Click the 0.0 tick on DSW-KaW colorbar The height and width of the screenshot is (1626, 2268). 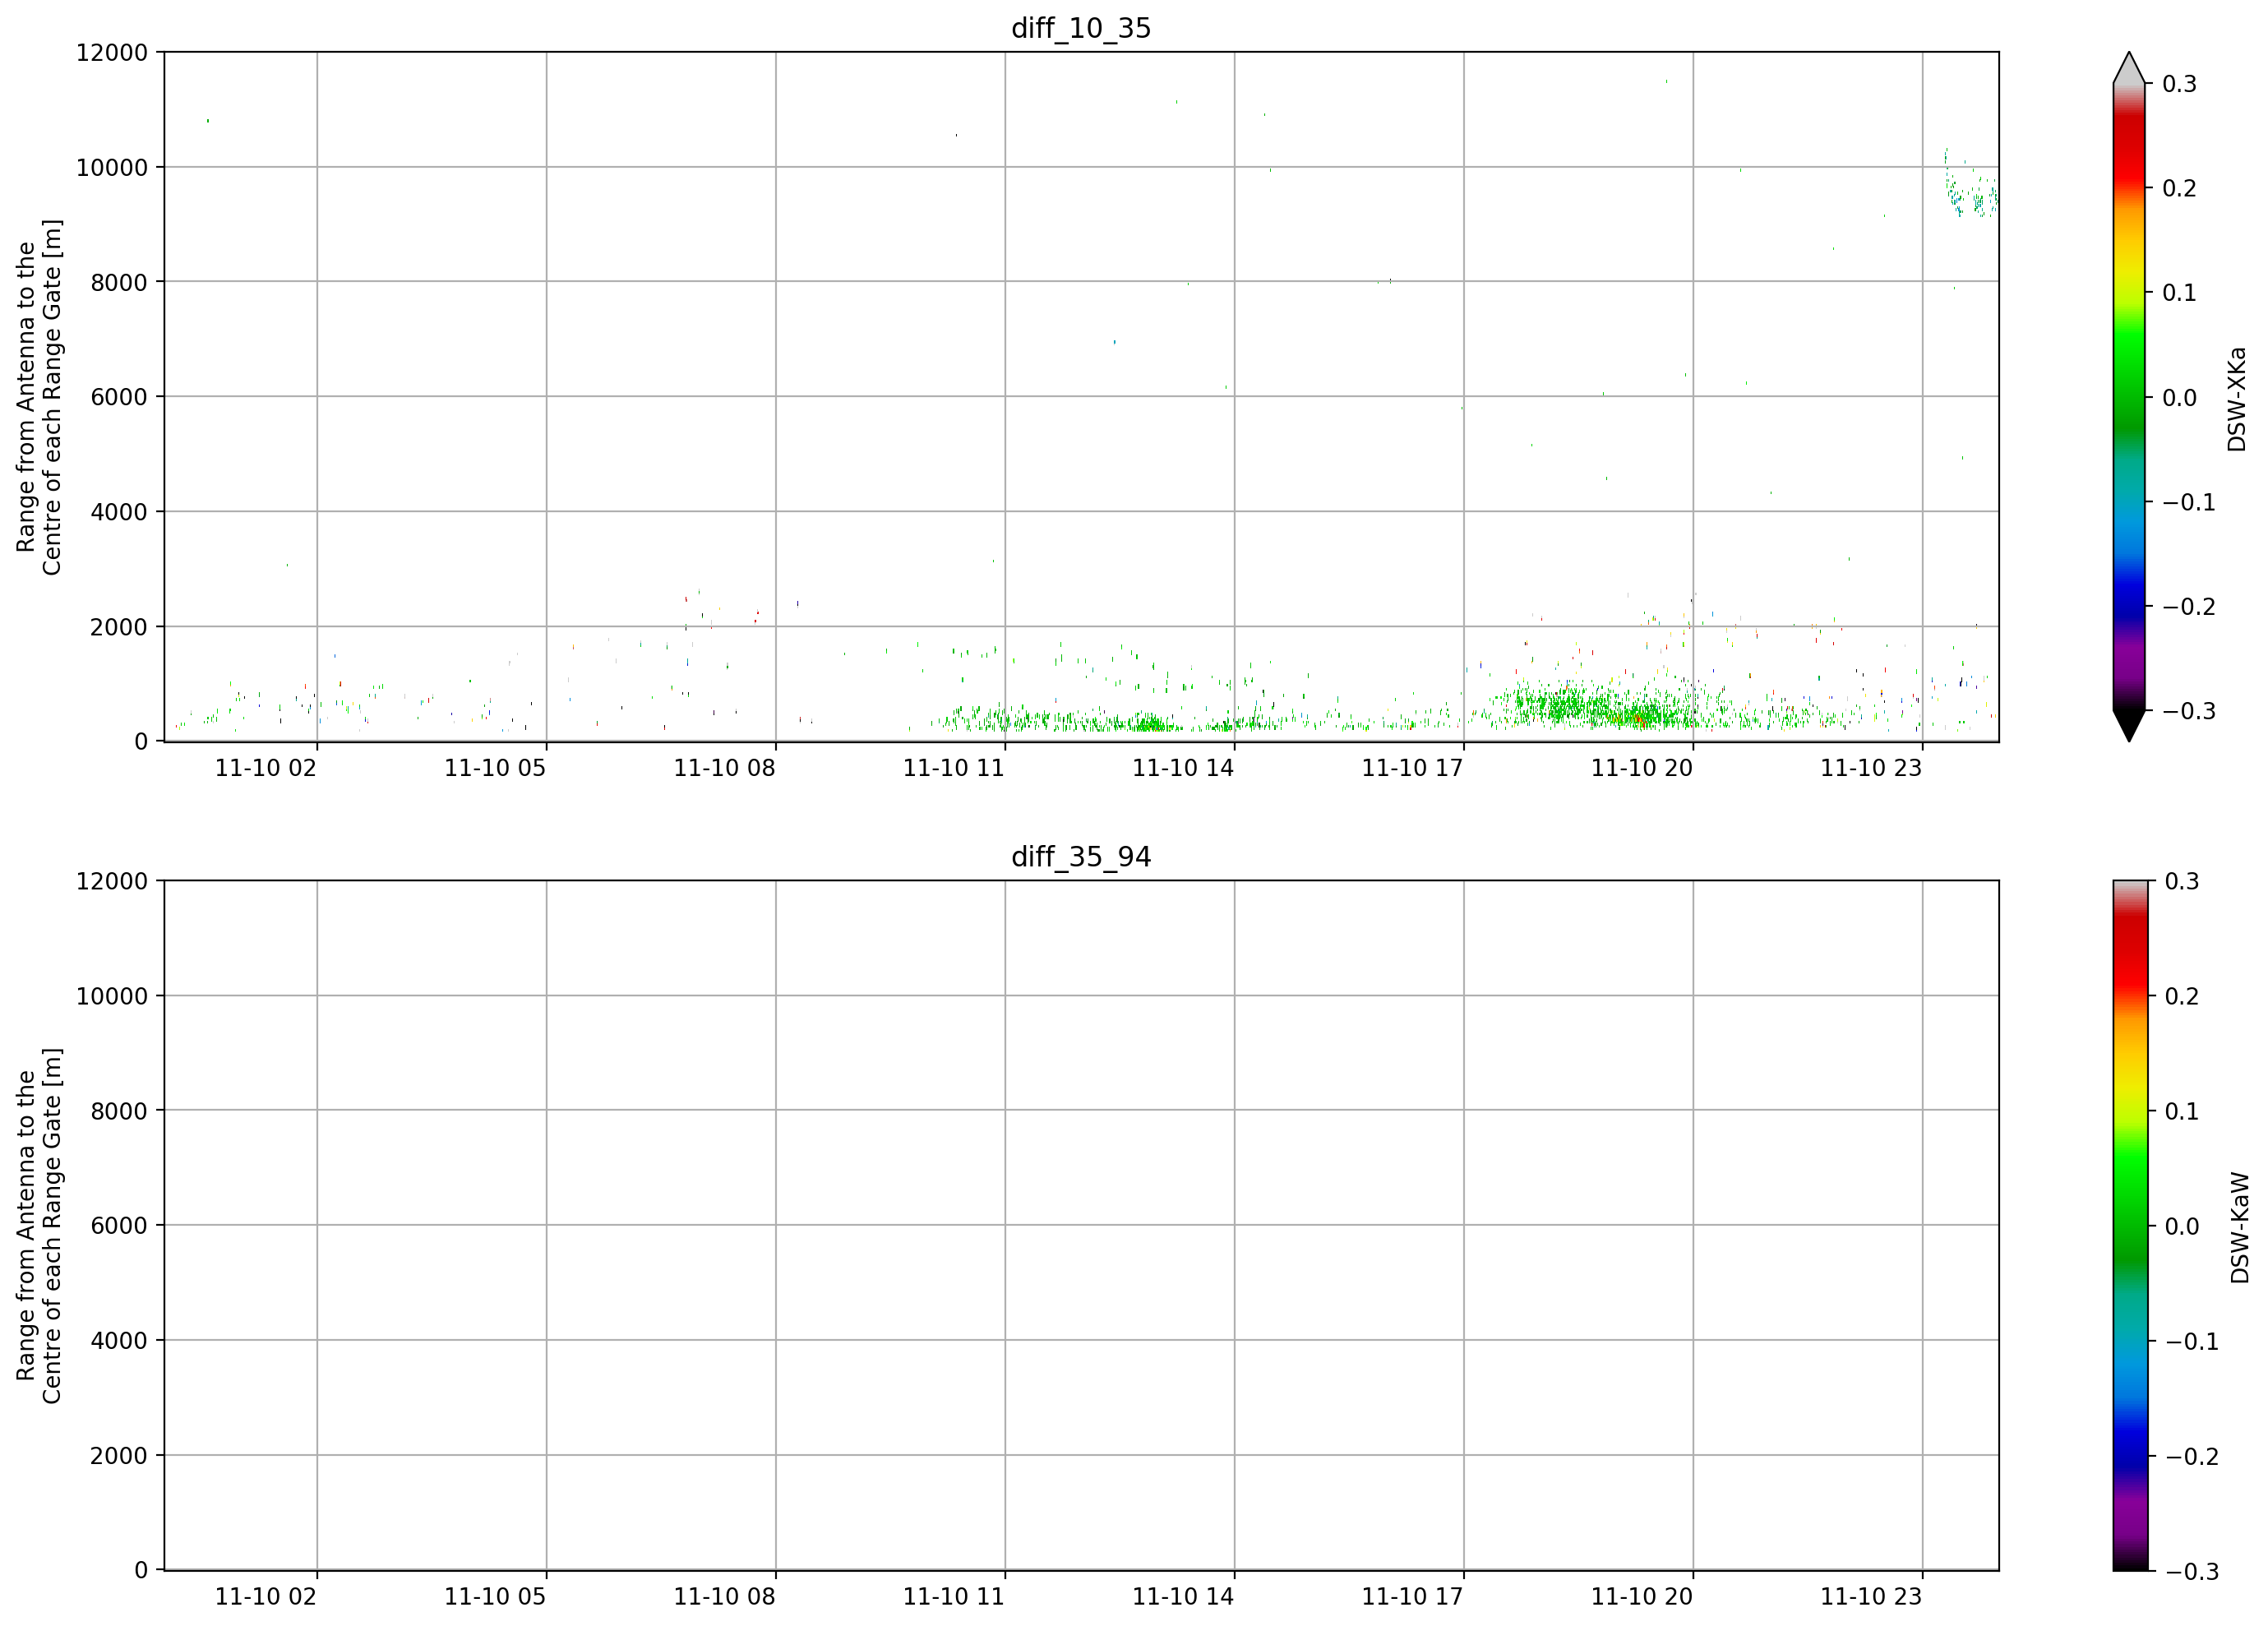coord(2182,1227)
